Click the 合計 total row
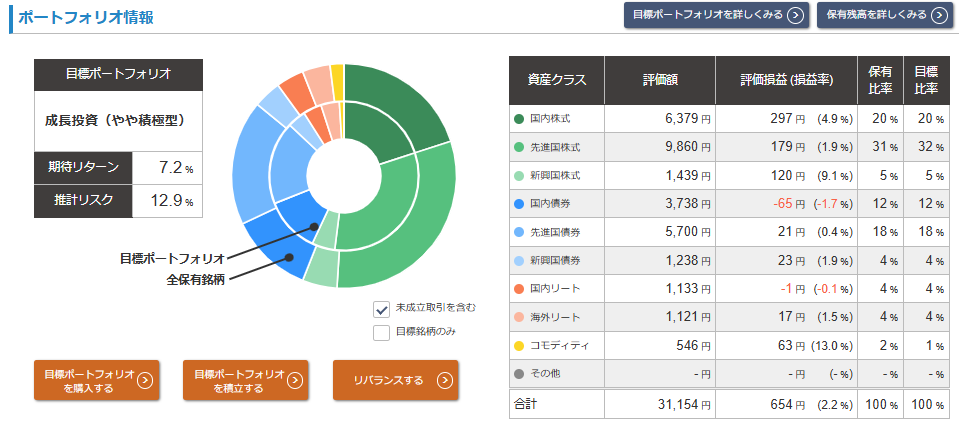This screenshot has width=959, height=426. pyautogui.click(x=526, y=404)
